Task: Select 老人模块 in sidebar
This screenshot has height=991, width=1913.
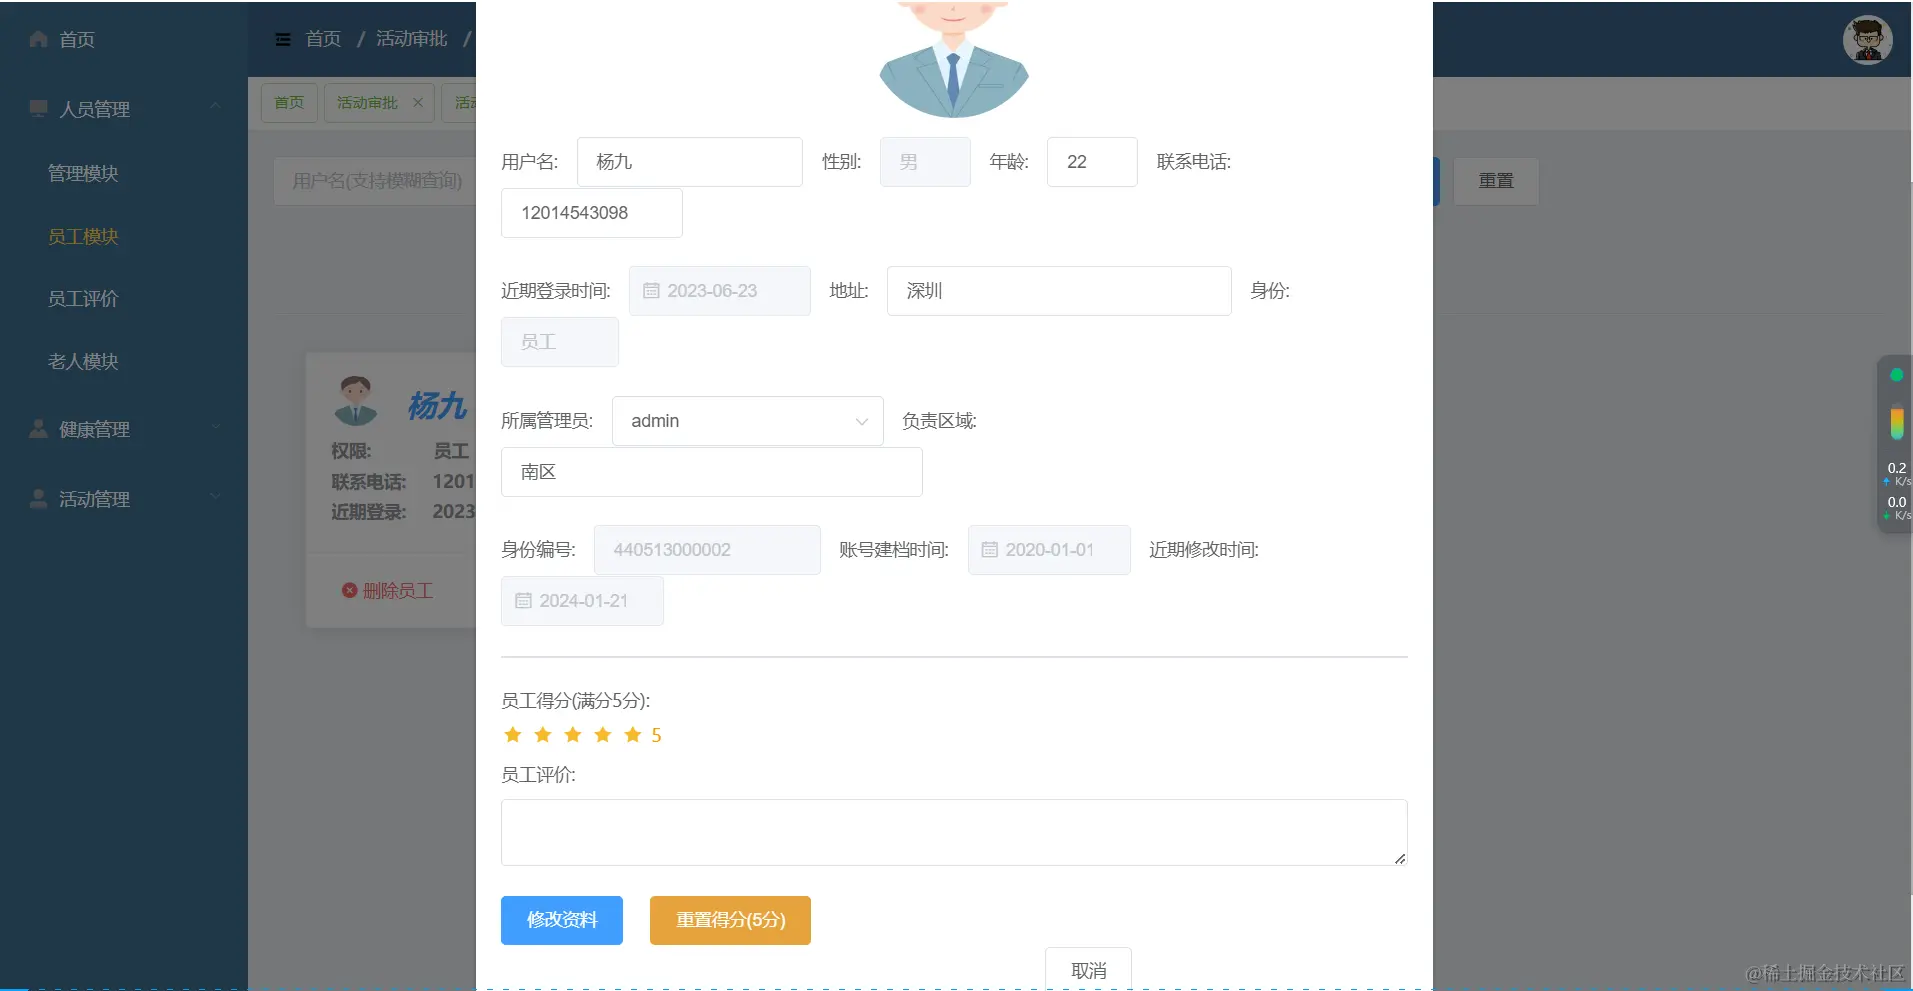Action: 83,361
